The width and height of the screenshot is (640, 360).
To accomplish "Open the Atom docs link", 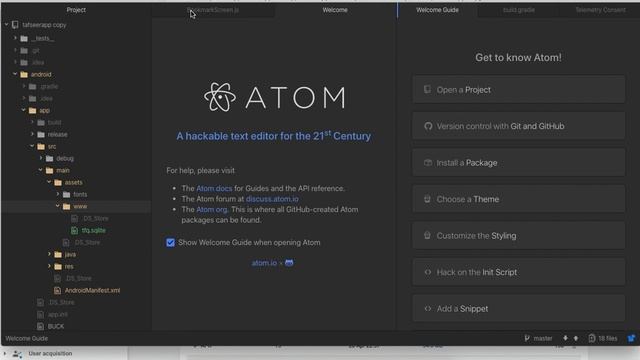I will 214,189.
